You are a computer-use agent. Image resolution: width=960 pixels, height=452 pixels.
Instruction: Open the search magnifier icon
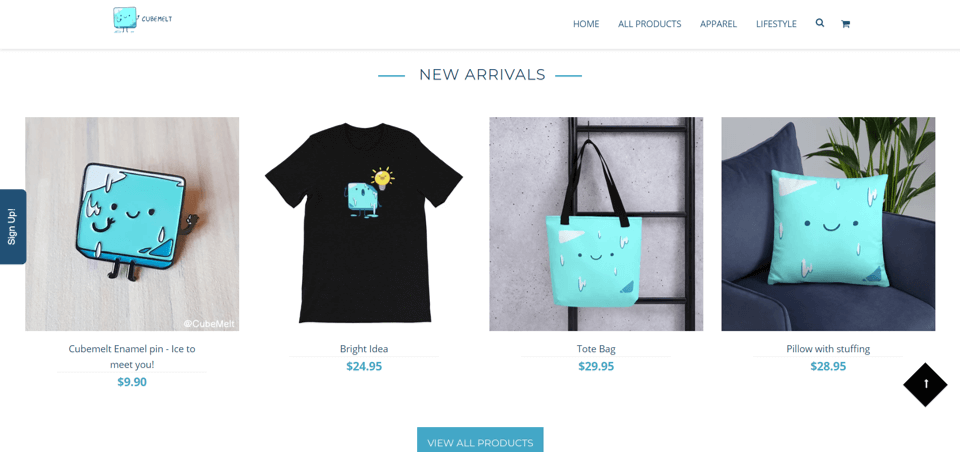(820, 23)
